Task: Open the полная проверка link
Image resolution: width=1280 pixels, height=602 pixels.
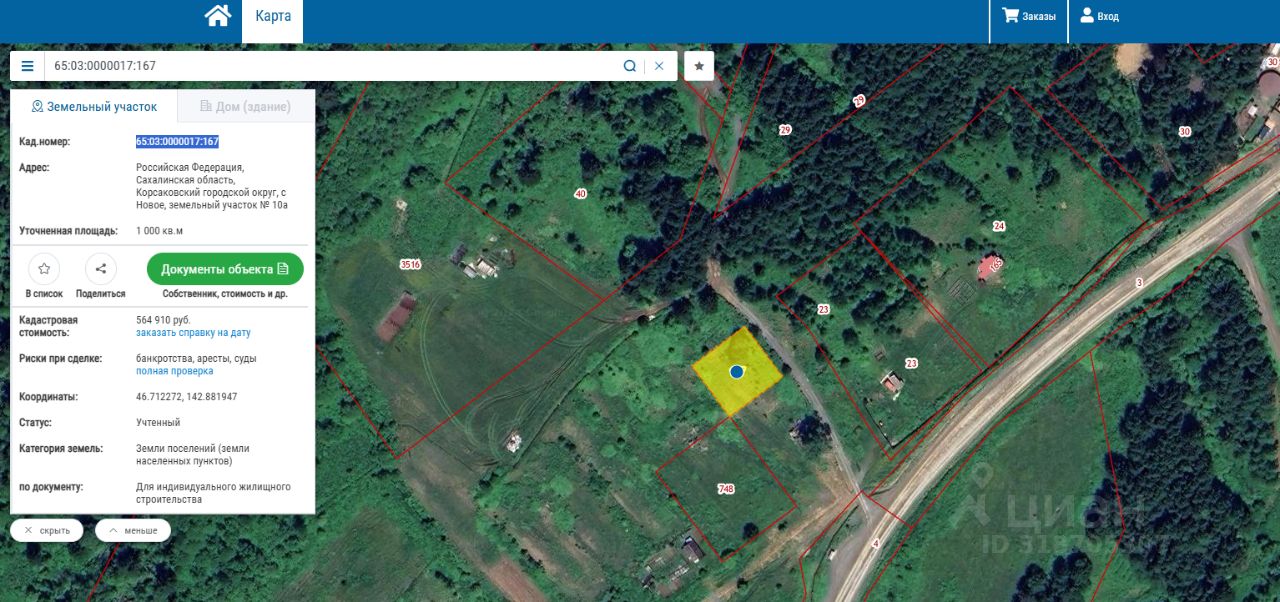Action: [x=174, y=371]
